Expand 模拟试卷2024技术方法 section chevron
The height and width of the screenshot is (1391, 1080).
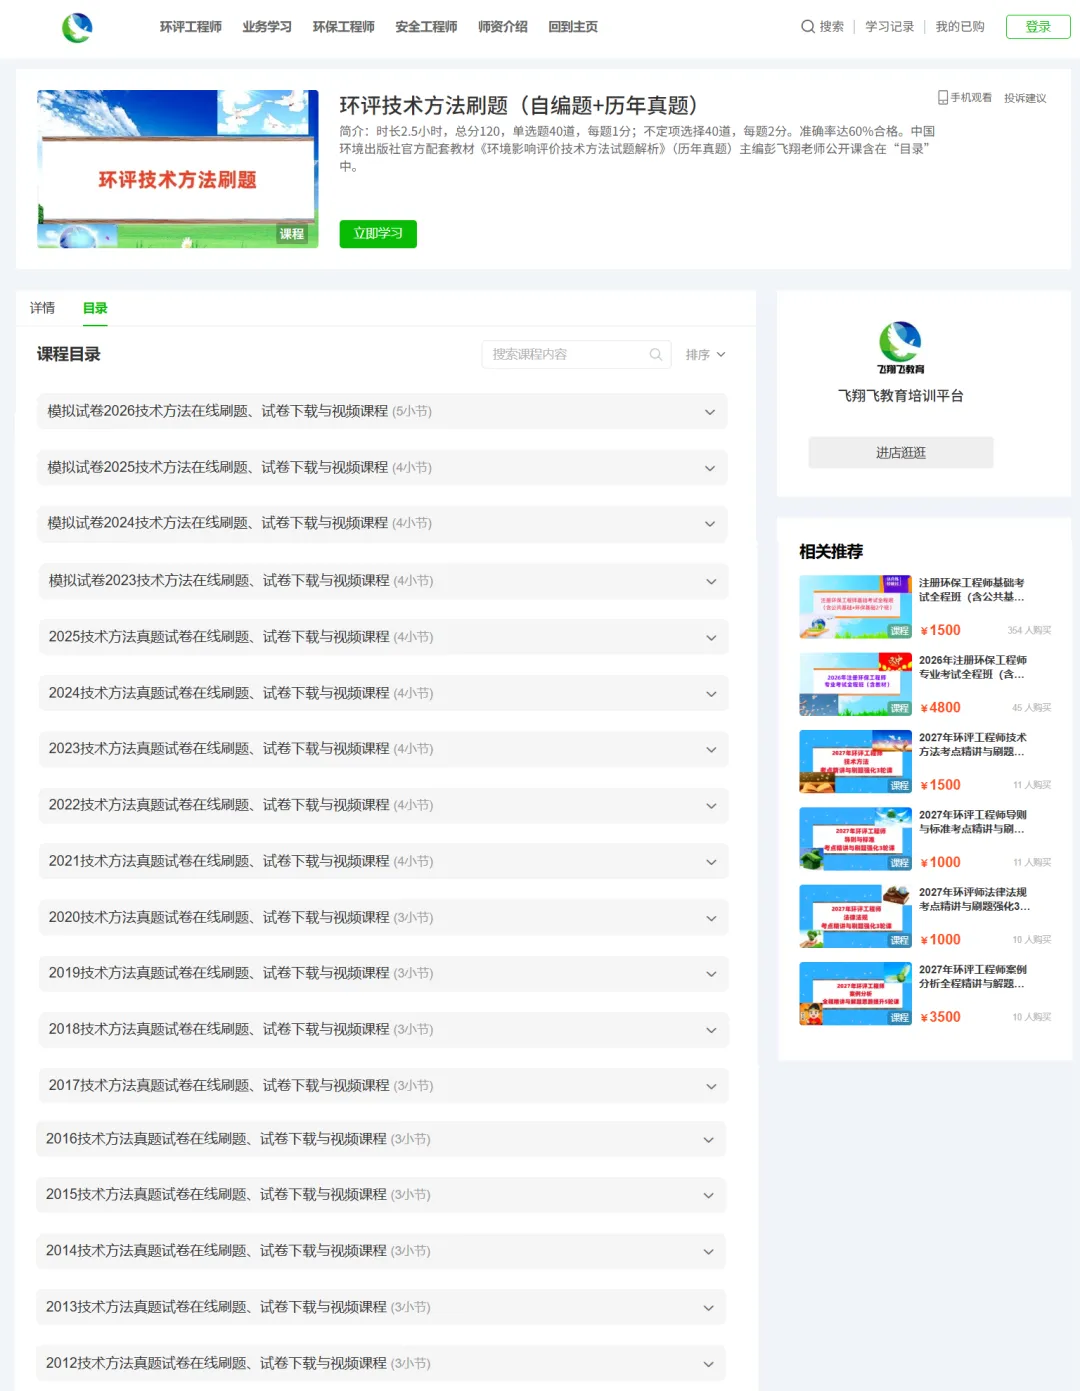(710, 524)
